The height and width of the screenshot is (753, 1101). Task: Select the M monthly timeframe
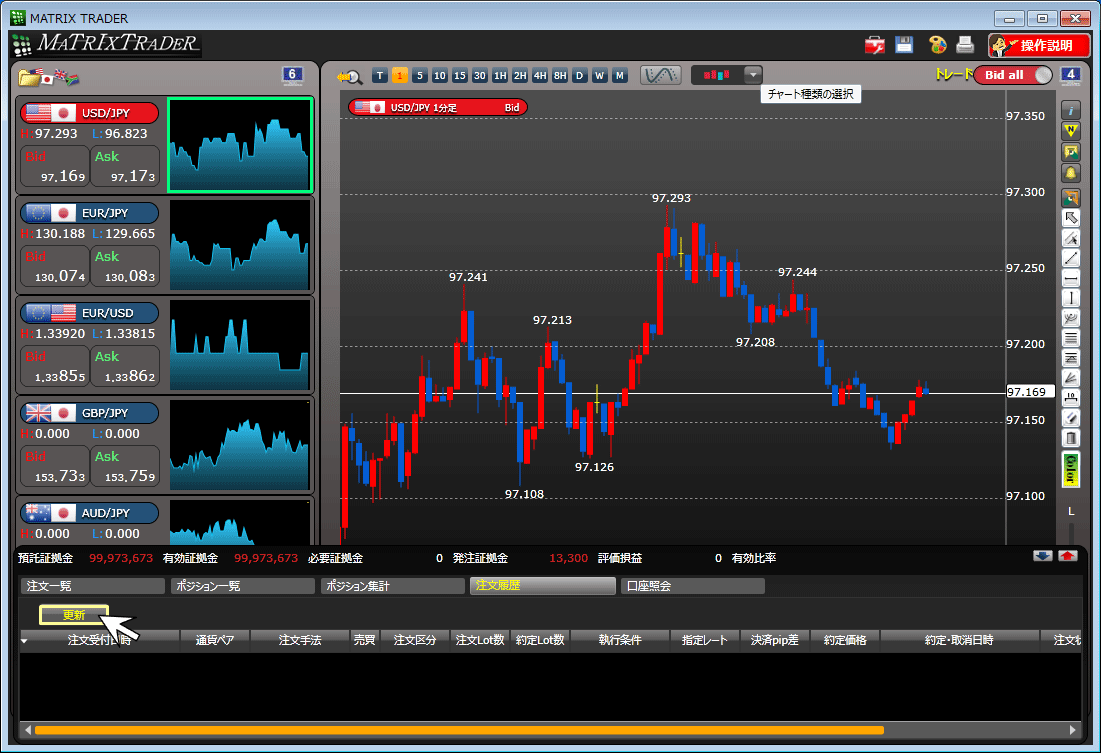click(619, 76)
